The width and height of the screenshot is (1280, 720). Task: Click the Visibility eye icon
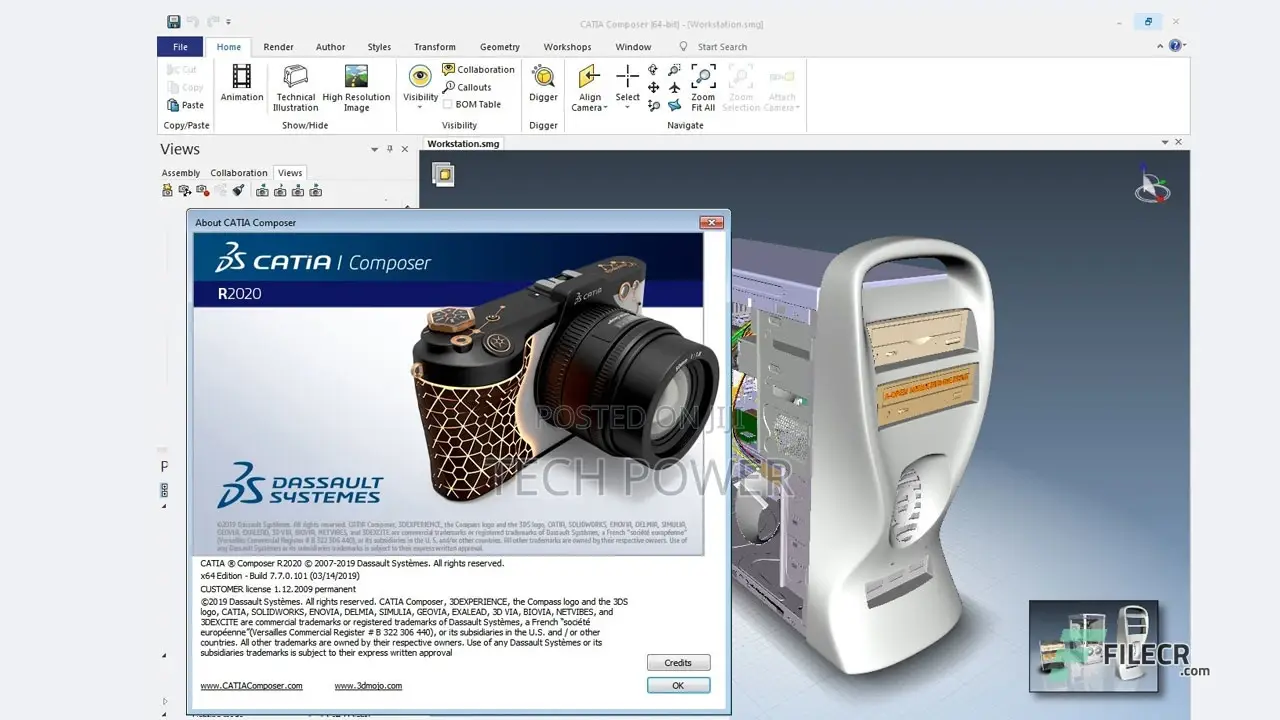(x=420, y=76)
